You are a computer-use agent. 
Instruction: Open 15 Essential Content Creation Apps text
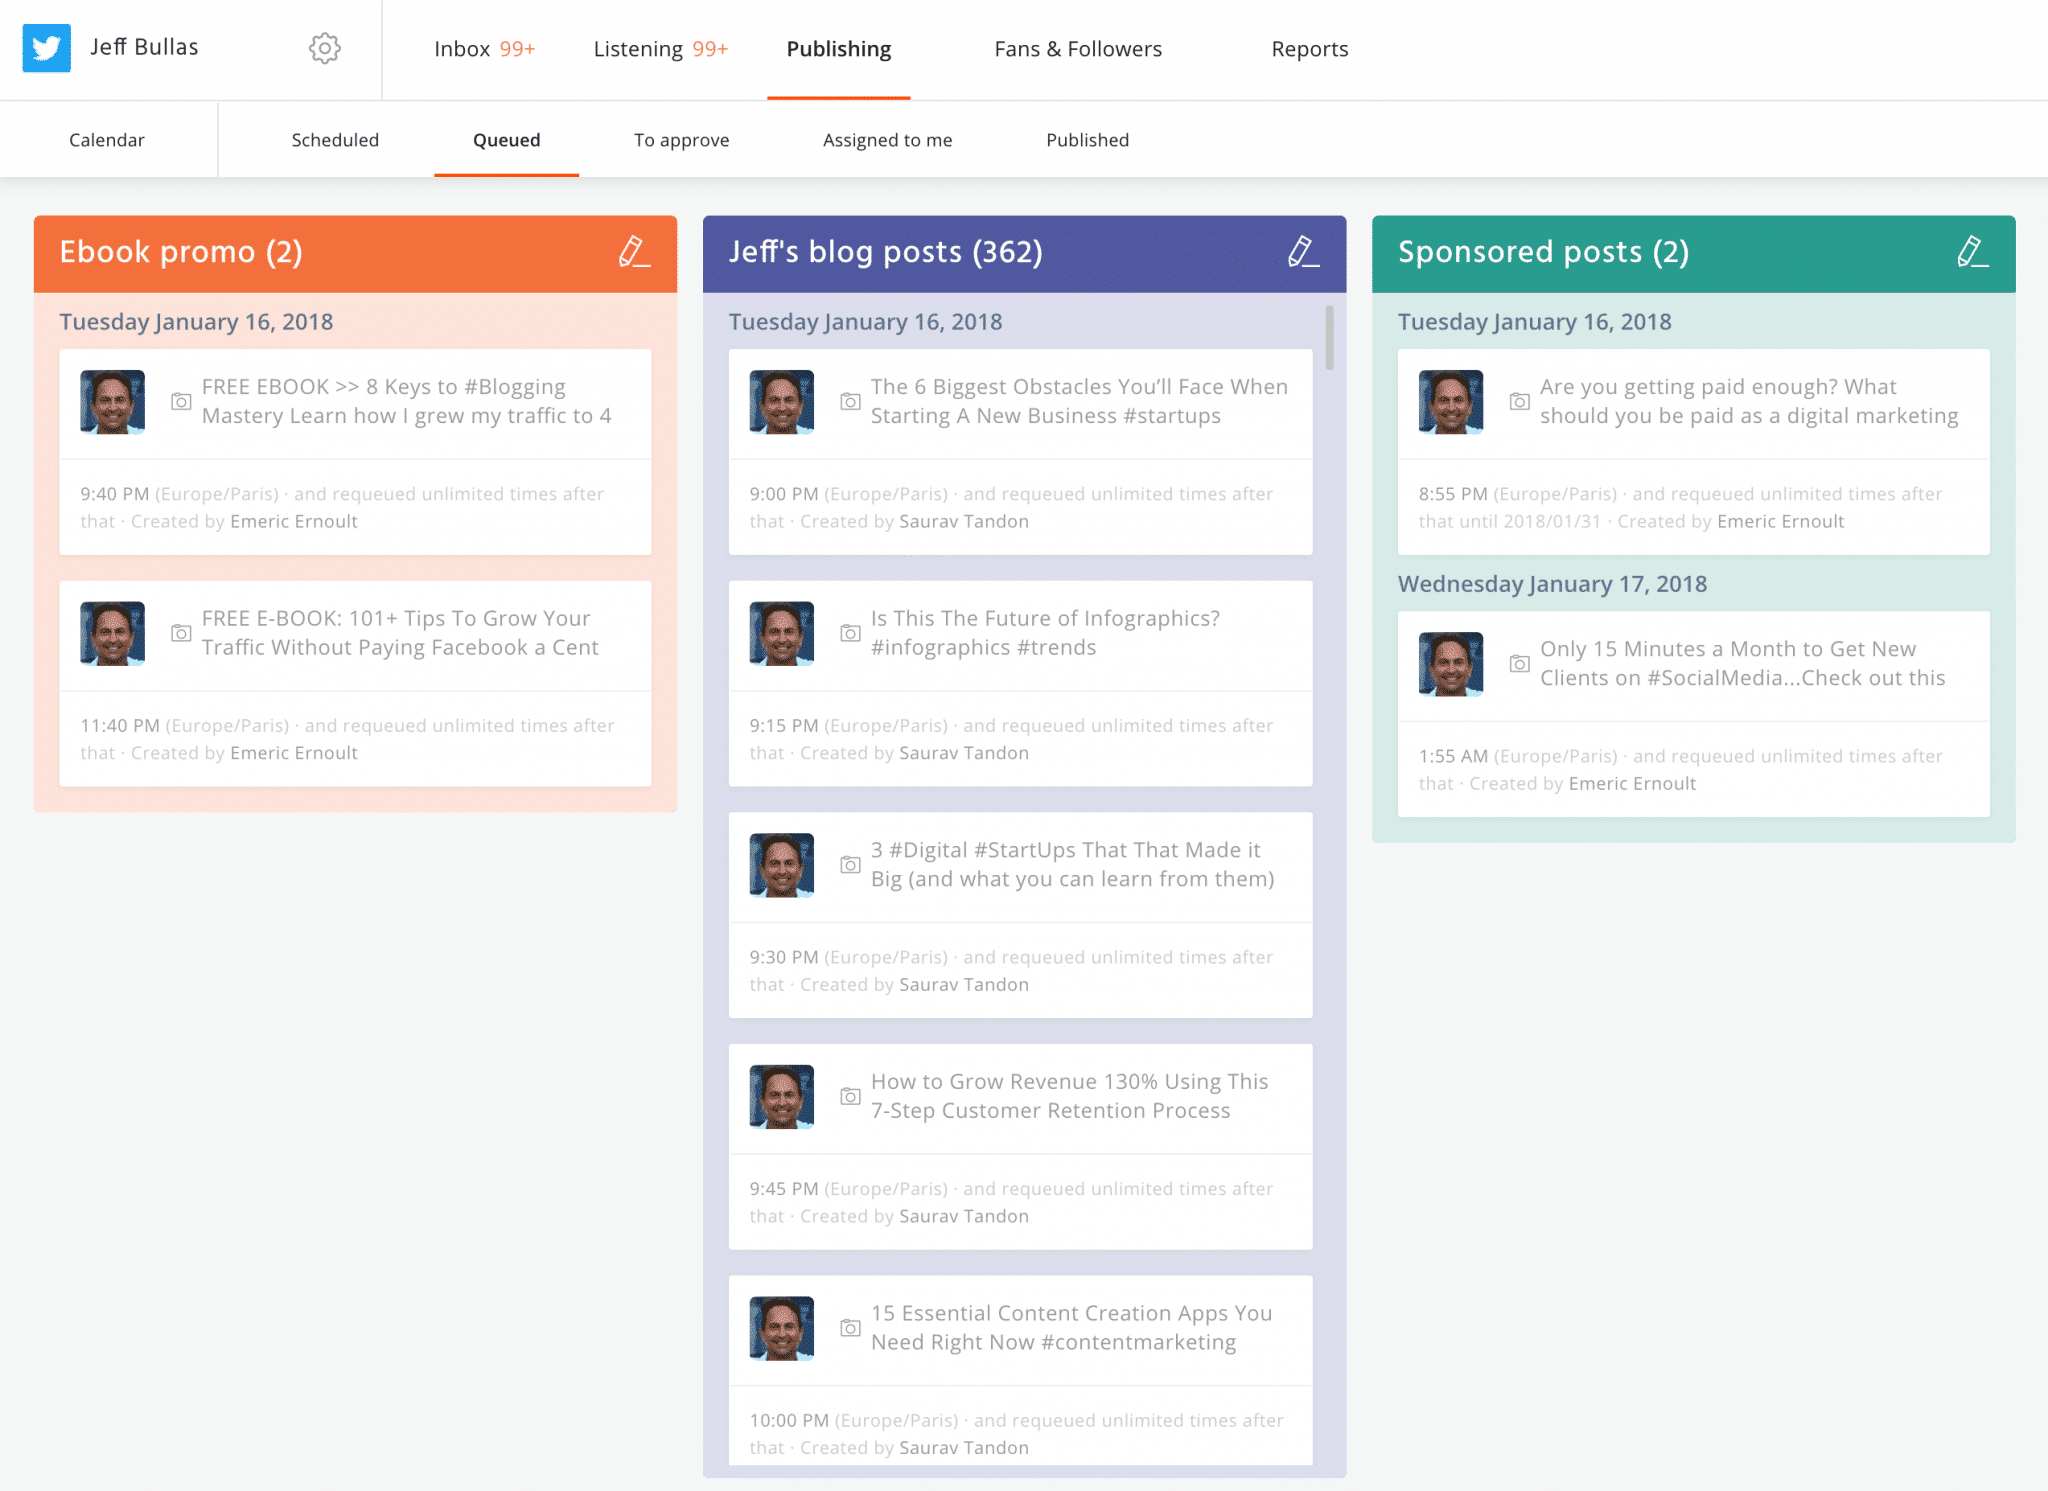click(x=1071, y=1328)
